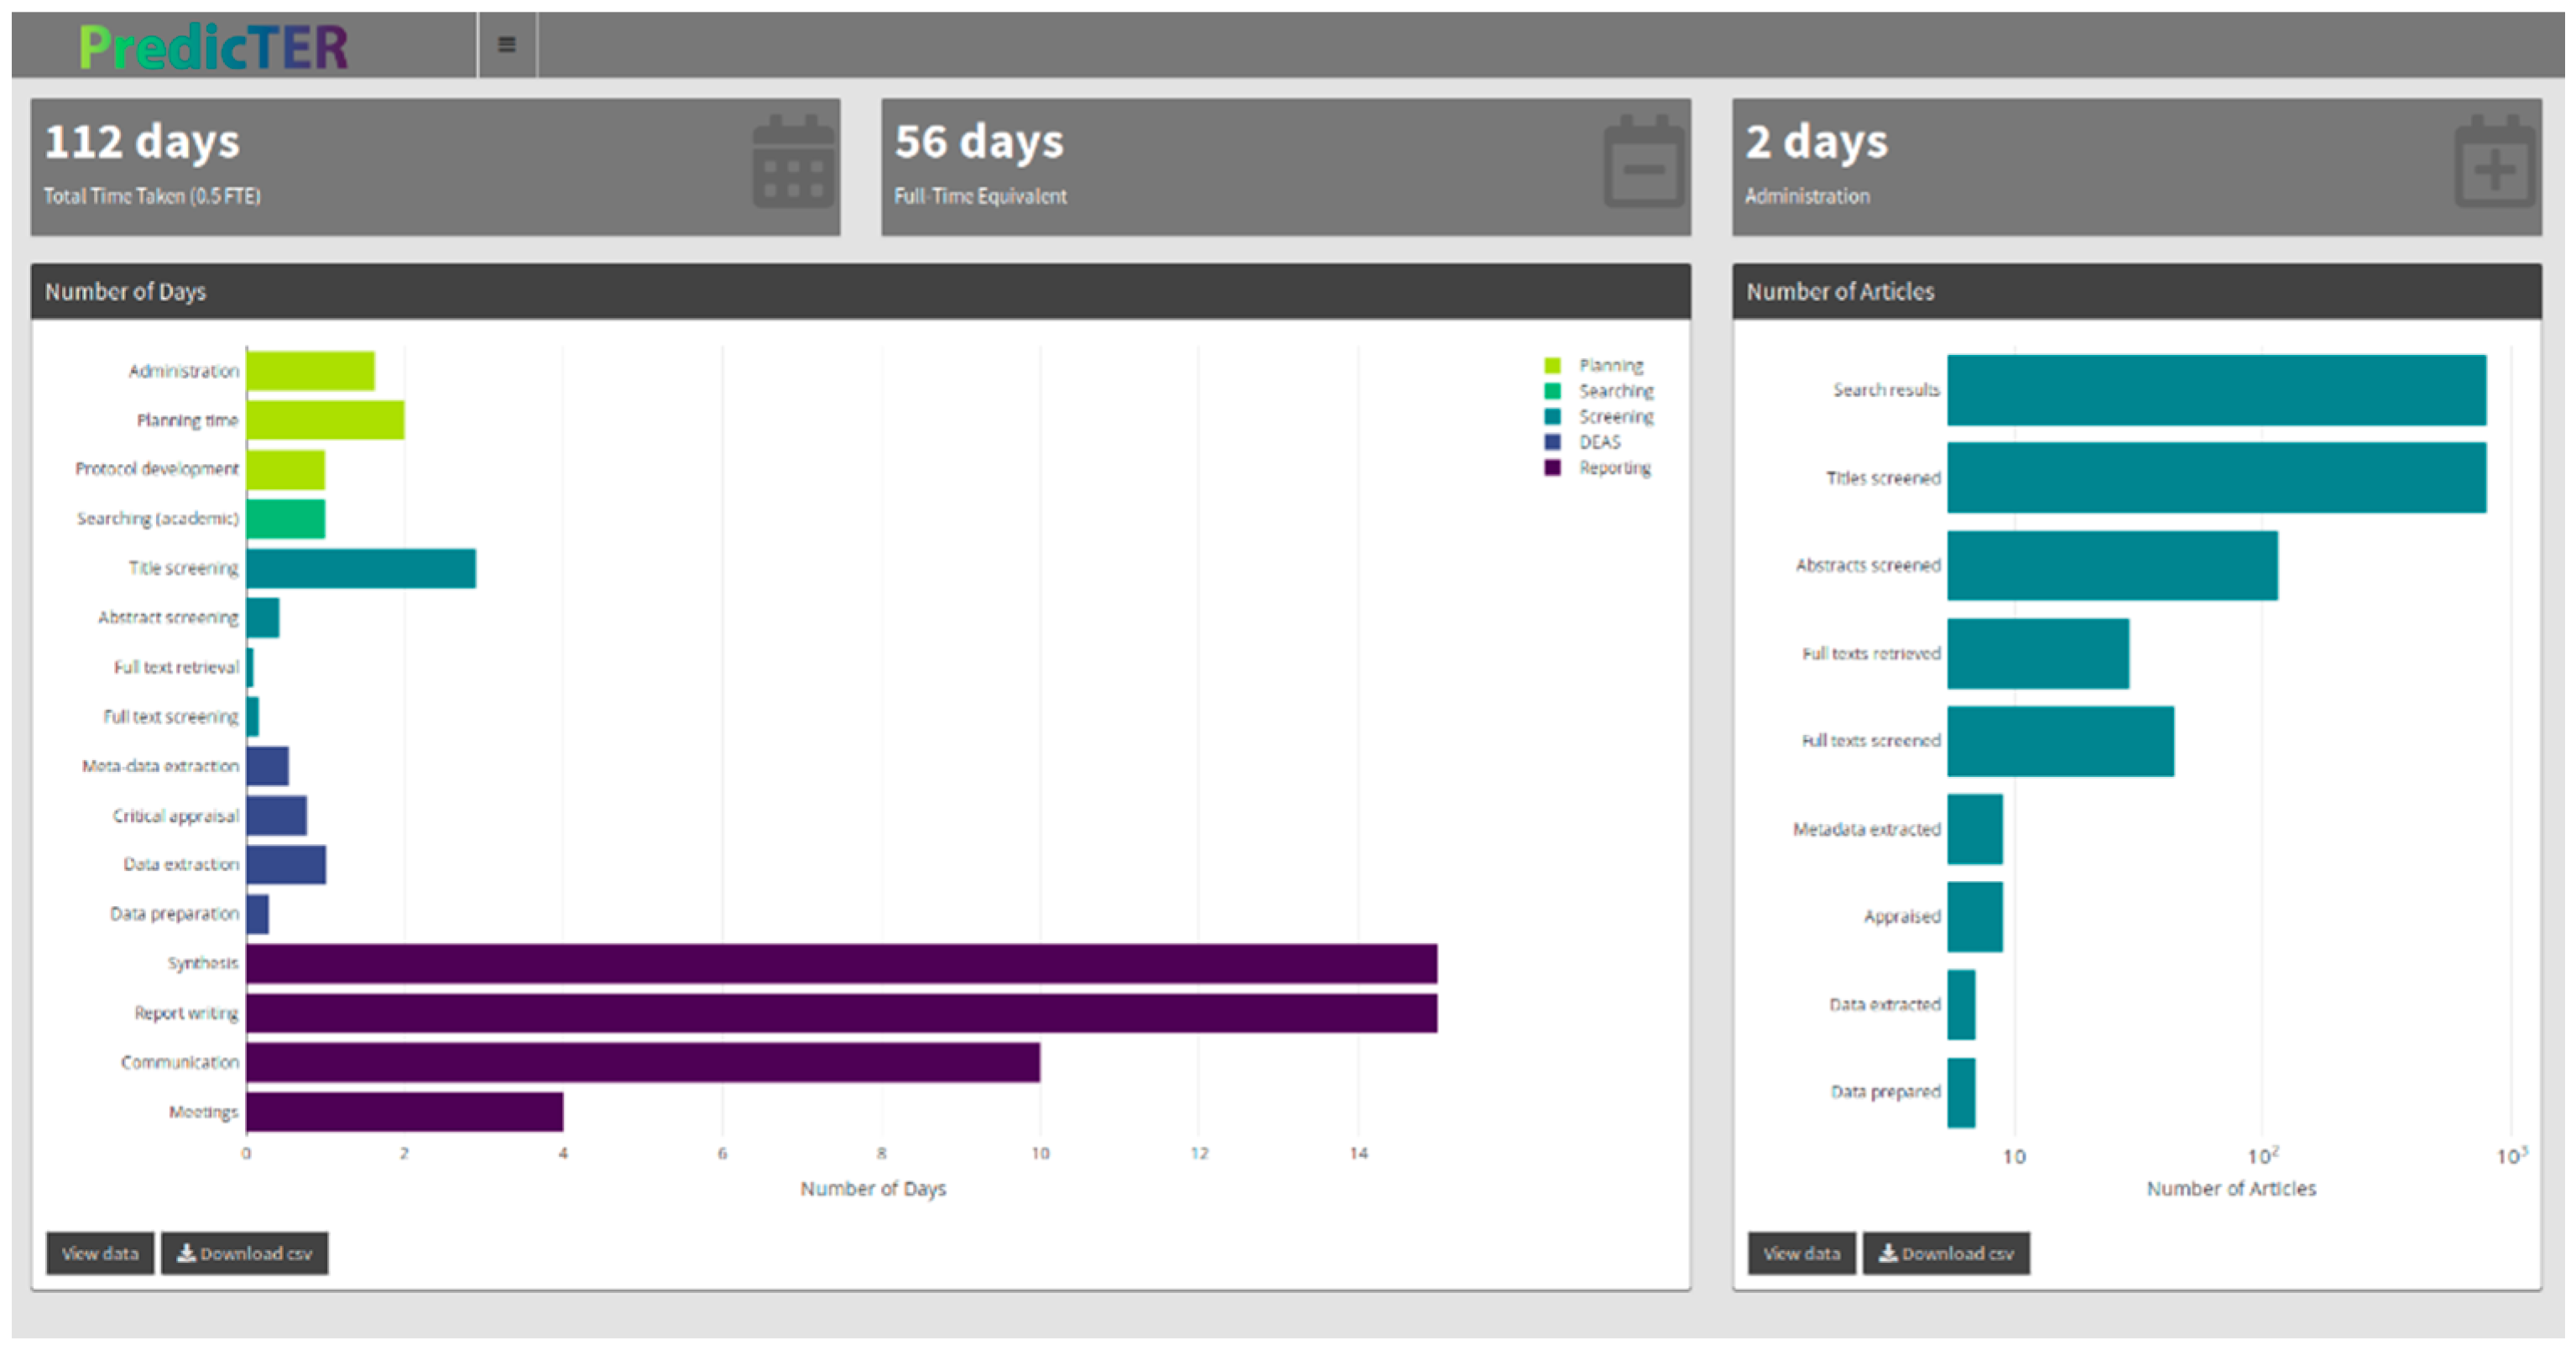
Task: Download csv for Number of Articles chart
Action: tap(1946, 1253)
